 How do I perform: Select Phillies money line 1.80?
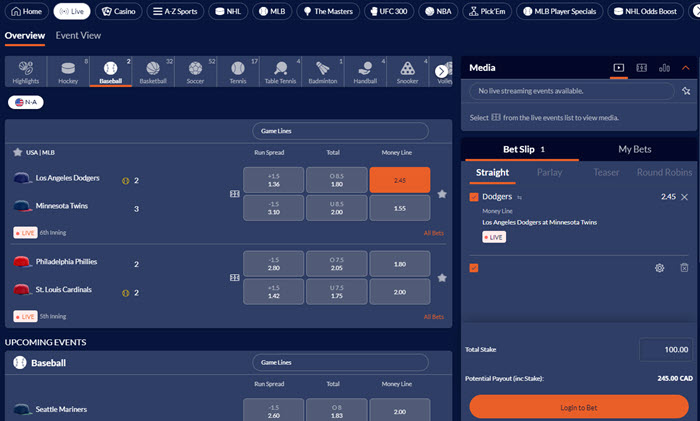[x=400, y=264]
